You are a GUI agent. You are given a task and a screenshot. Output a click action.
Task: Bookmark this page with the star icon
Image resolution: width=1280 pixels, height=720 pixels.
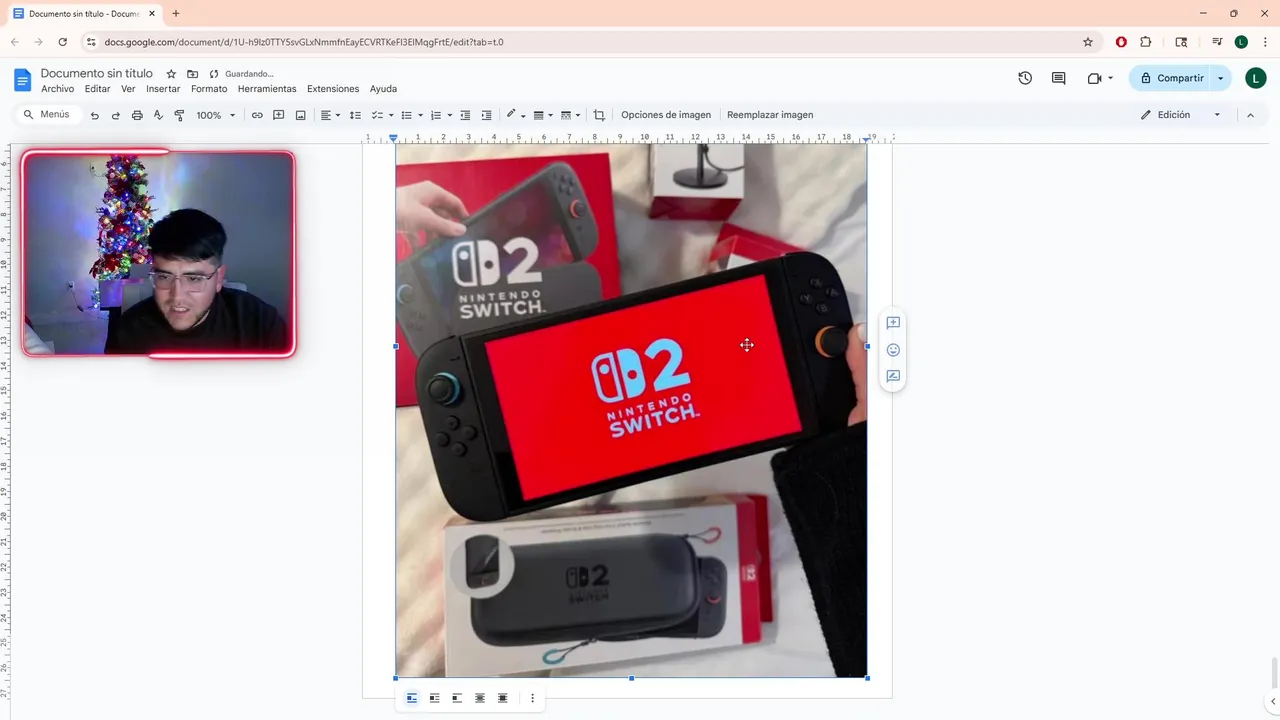tap(1088, 42)
